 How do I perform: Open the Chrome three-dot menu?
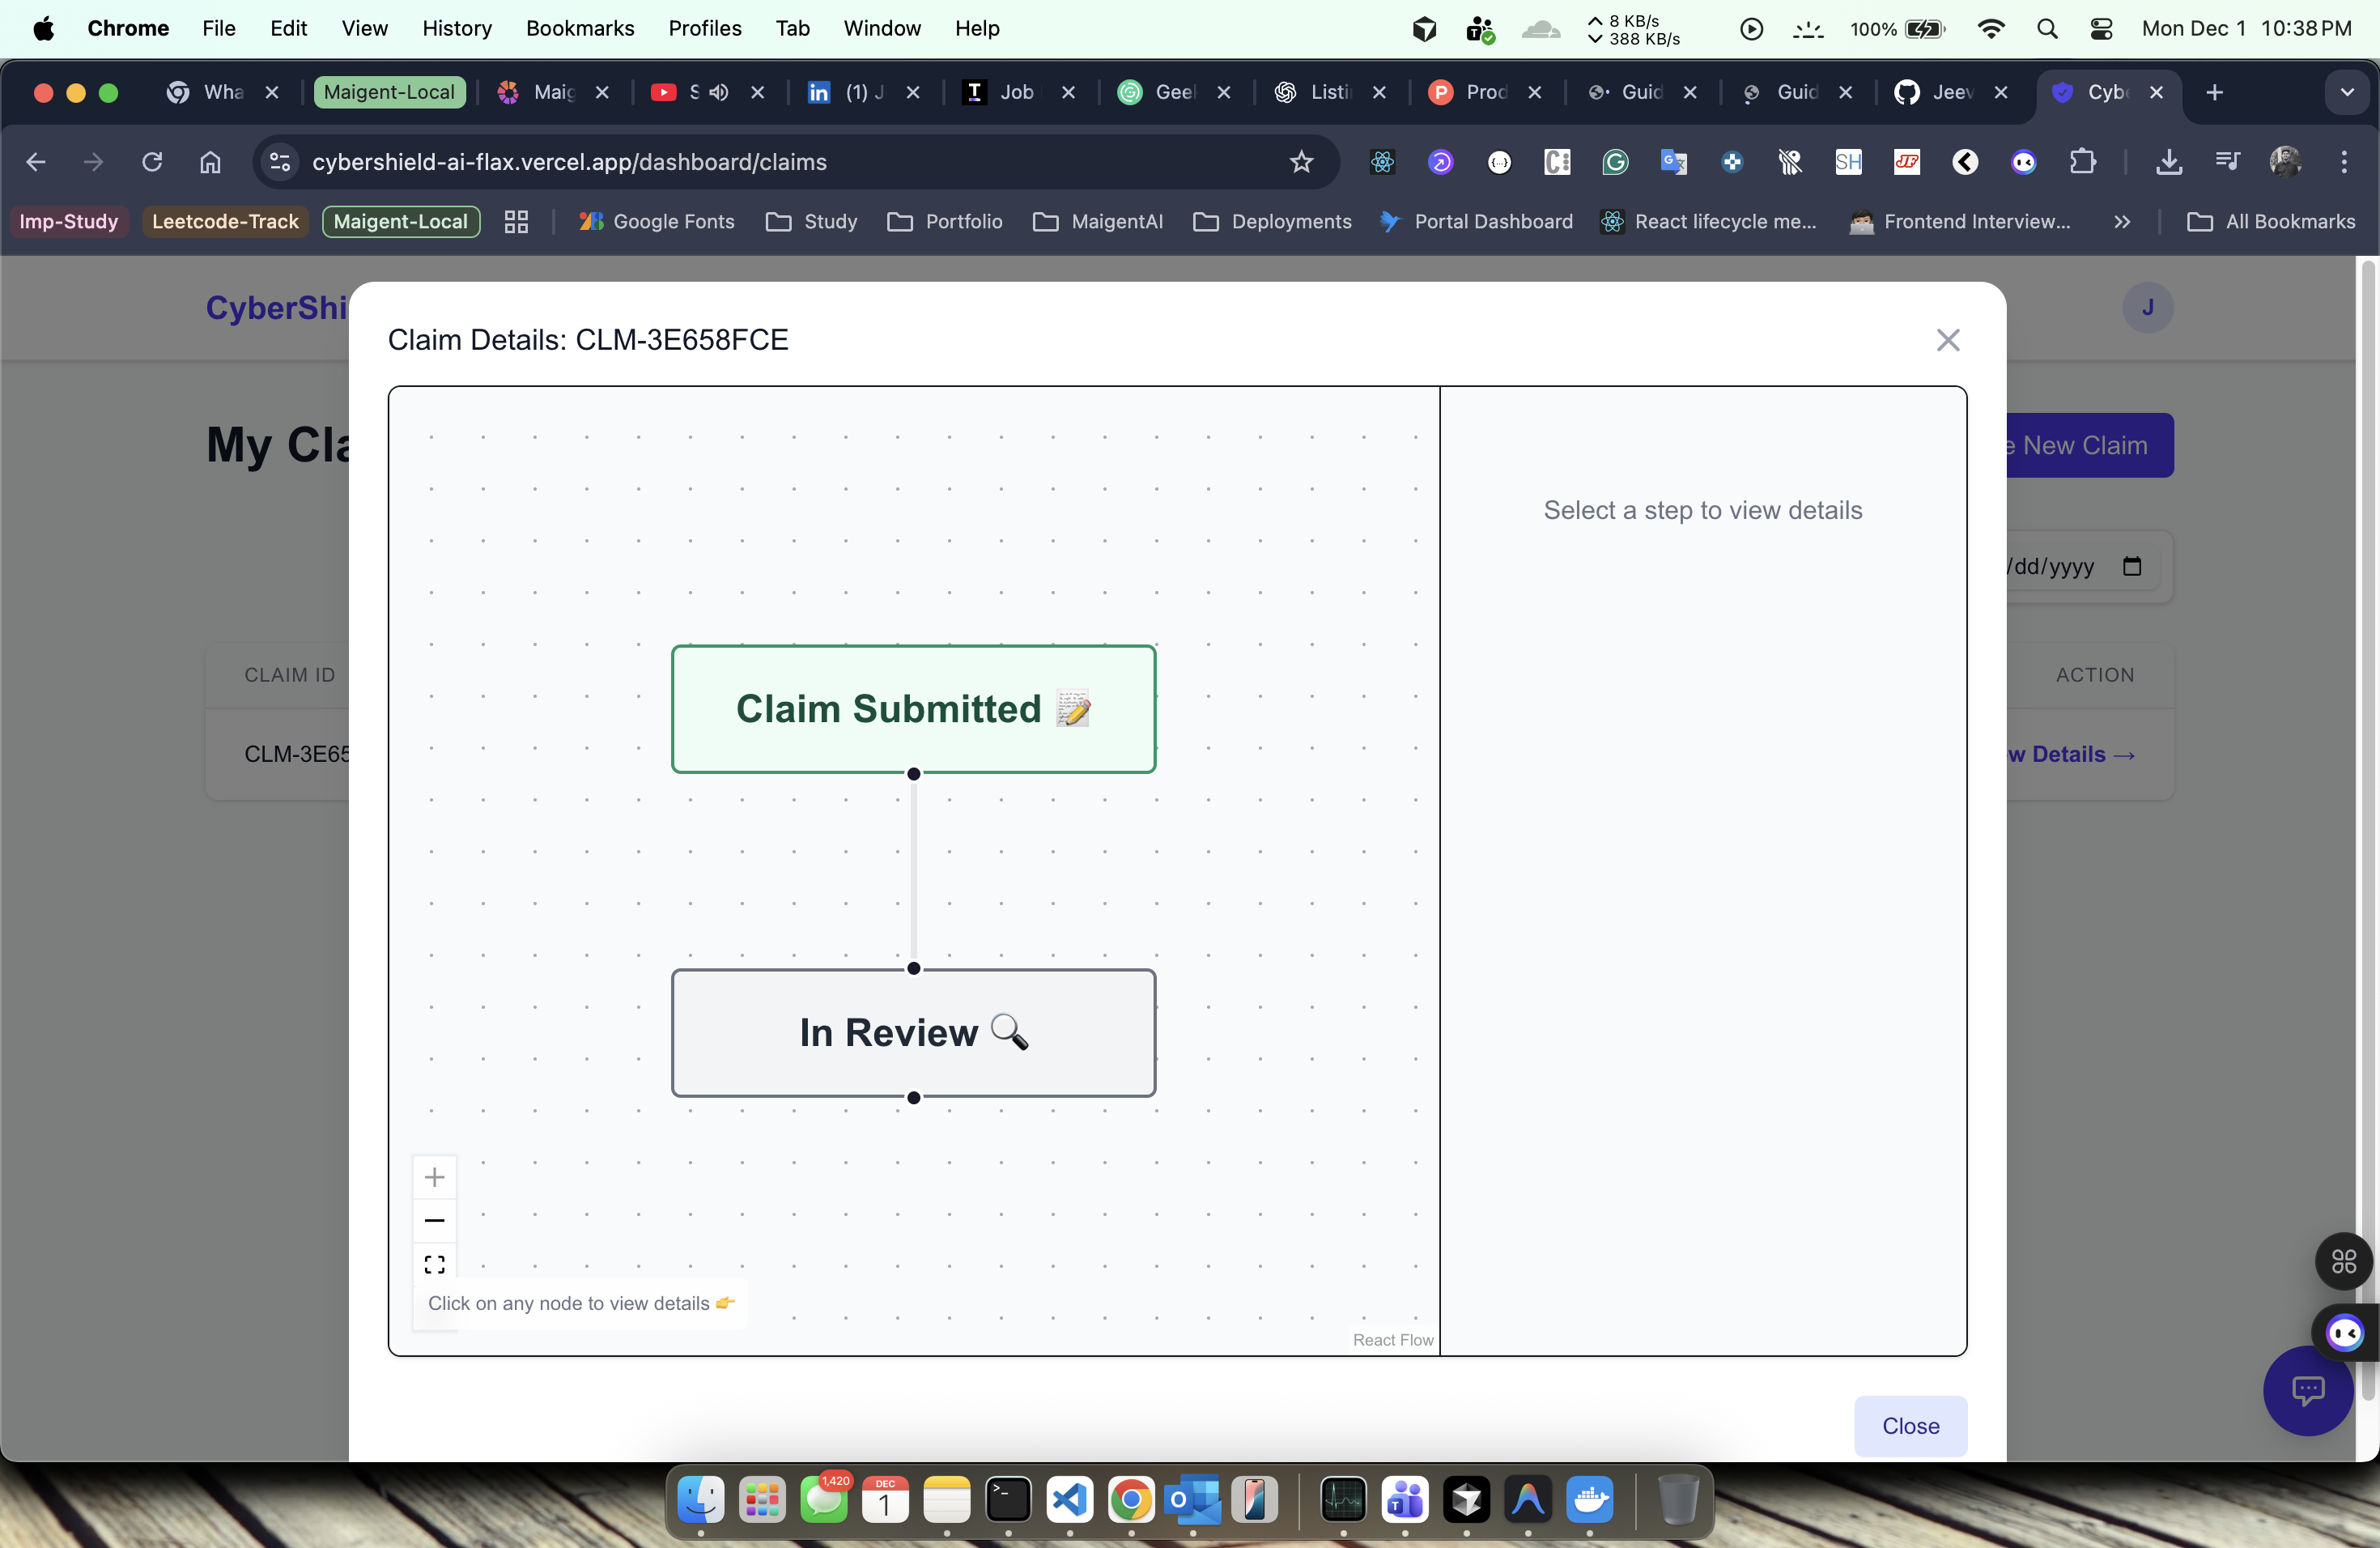(2343, 162)
